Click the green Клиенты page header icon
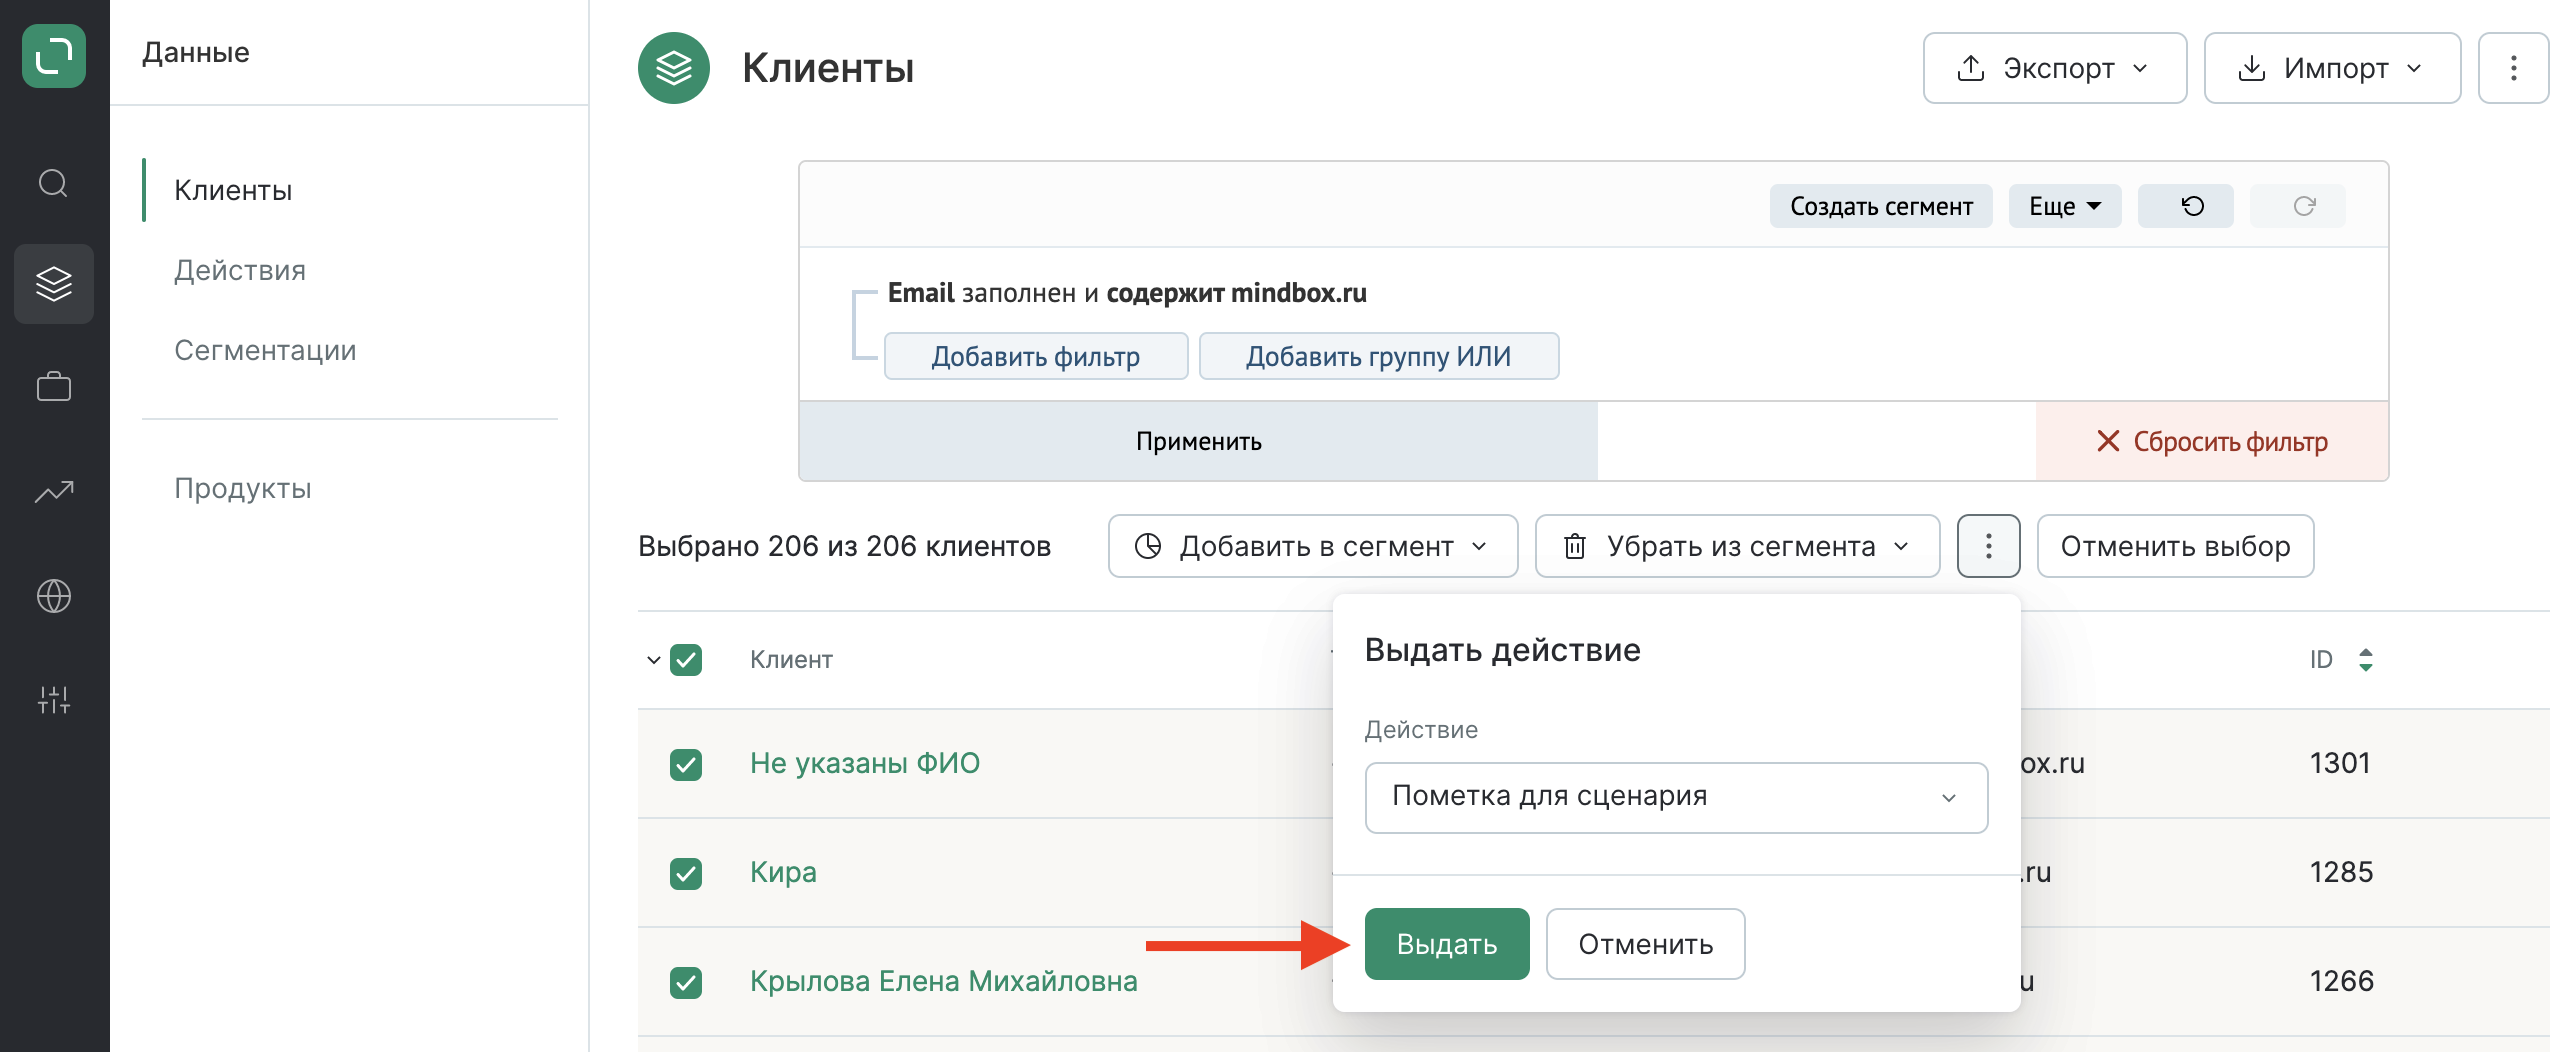 (674, 68)
